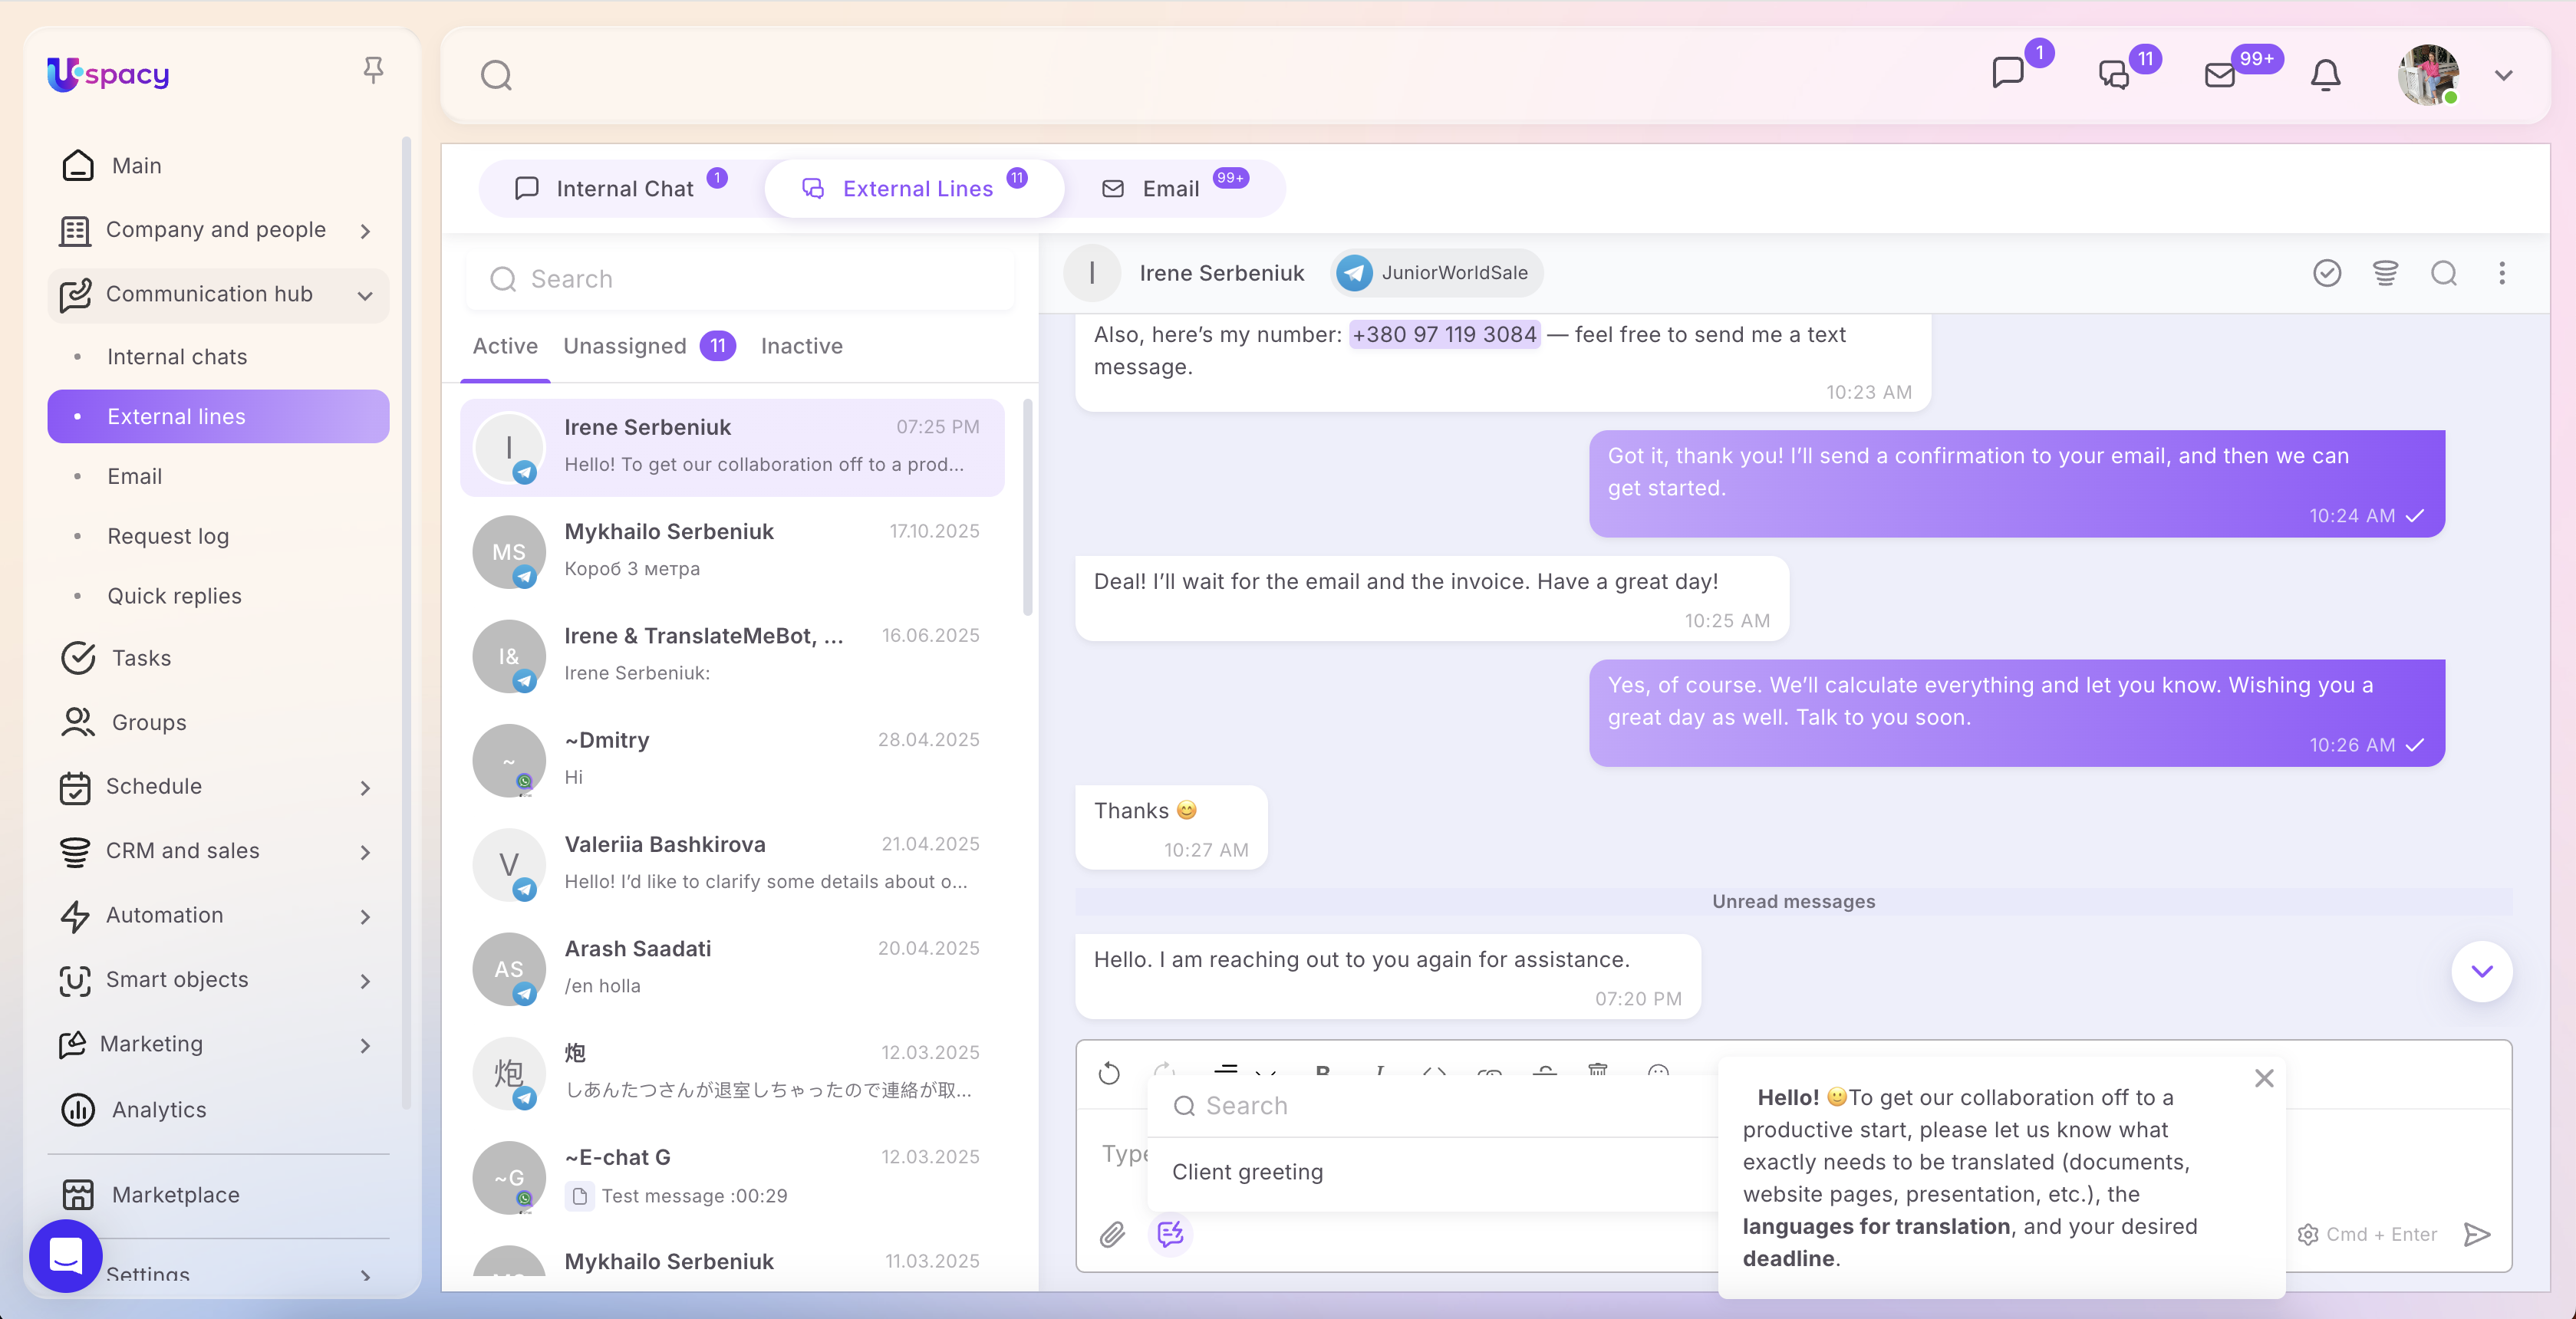Screen dimensions: 2576x1319
Task: Select the Unassigned conversations tab
Action: point(625,346)
